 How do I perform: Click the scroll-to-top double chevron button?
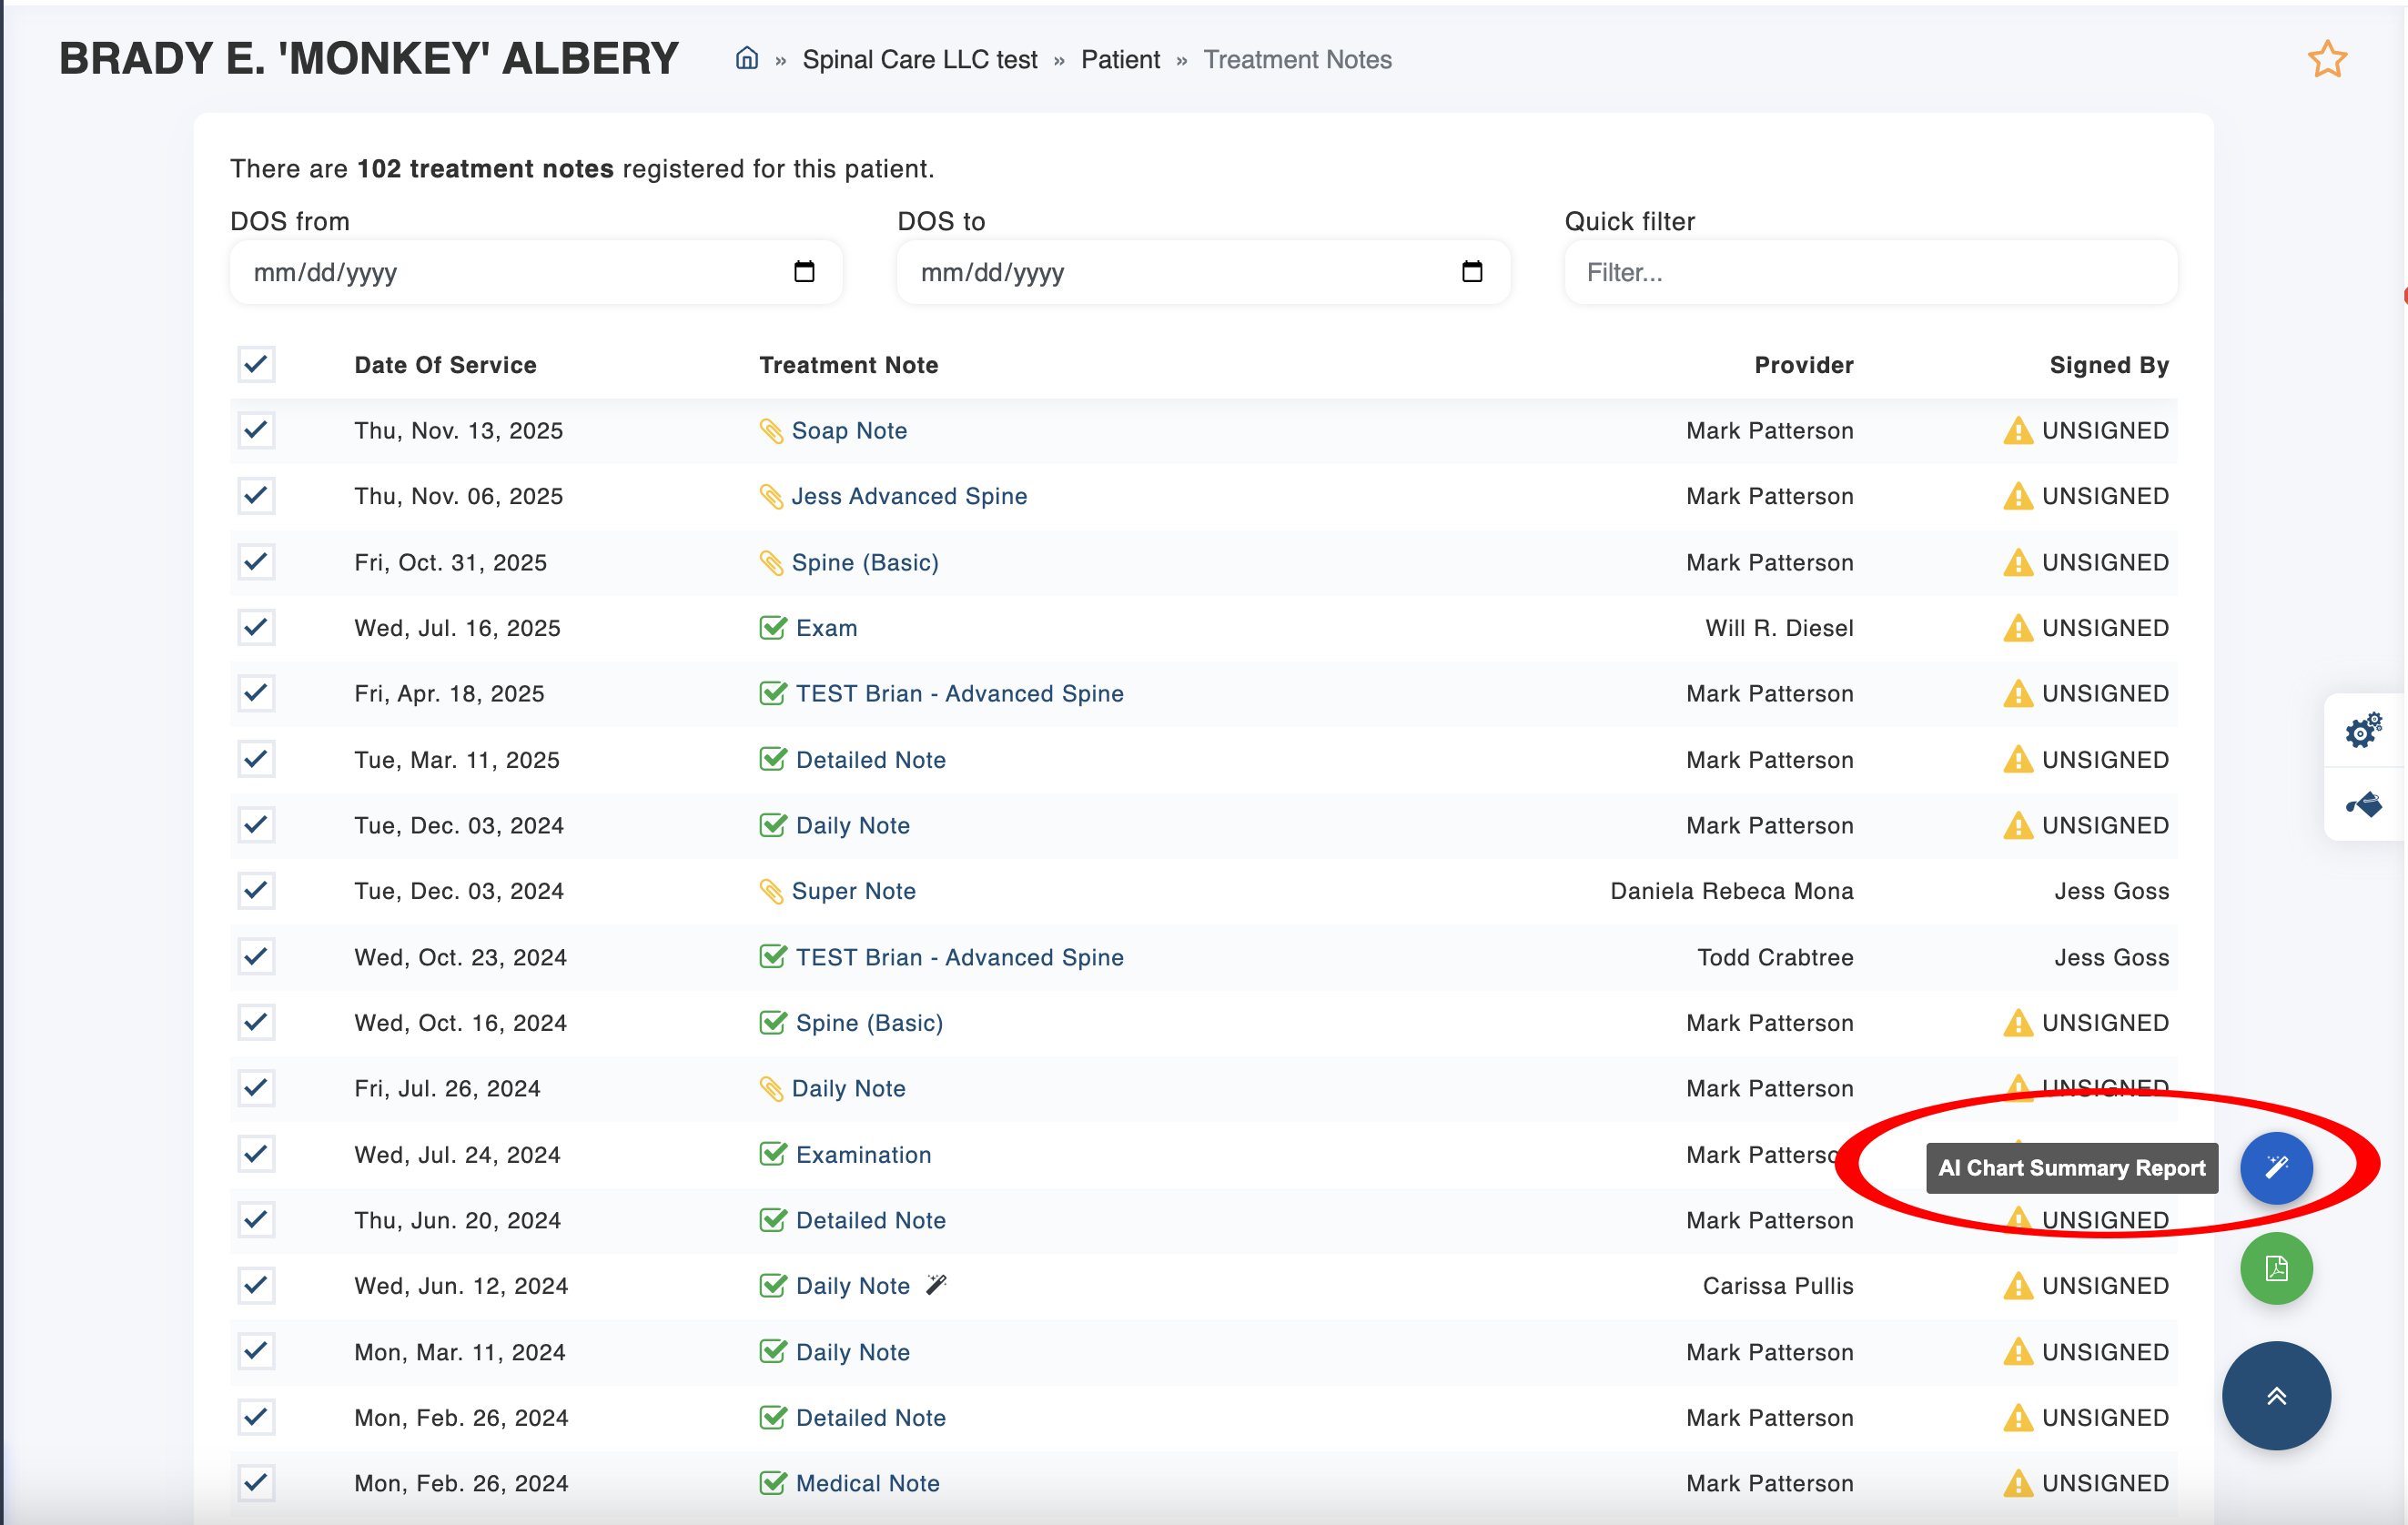pos(2275,1395)
